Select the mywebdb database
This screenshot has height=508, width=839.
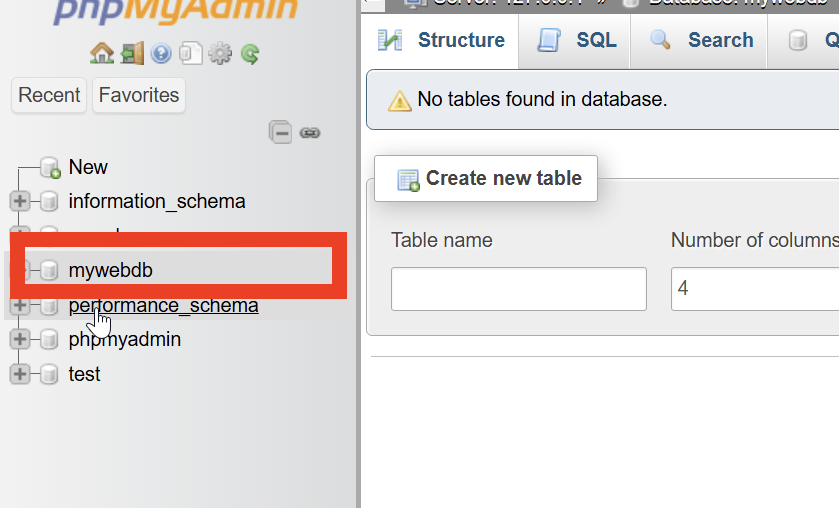111,270
